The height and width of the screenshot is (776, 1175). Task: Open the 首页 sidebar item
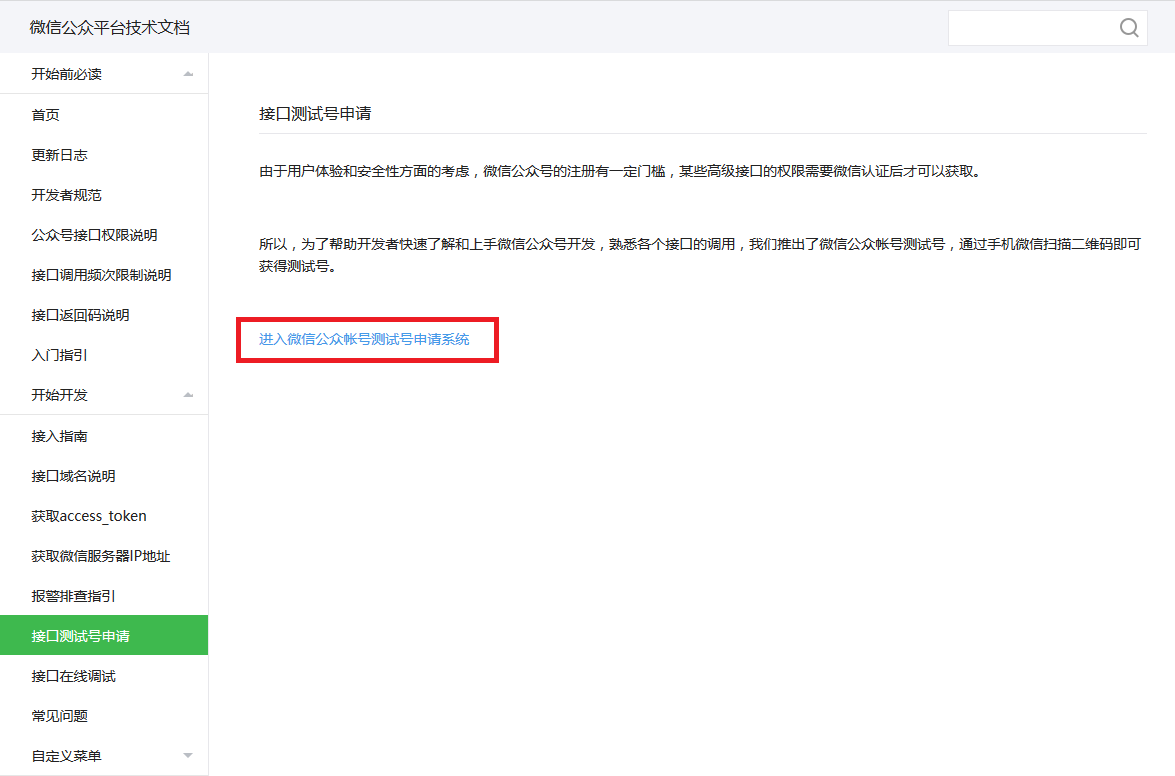(104, 115)
